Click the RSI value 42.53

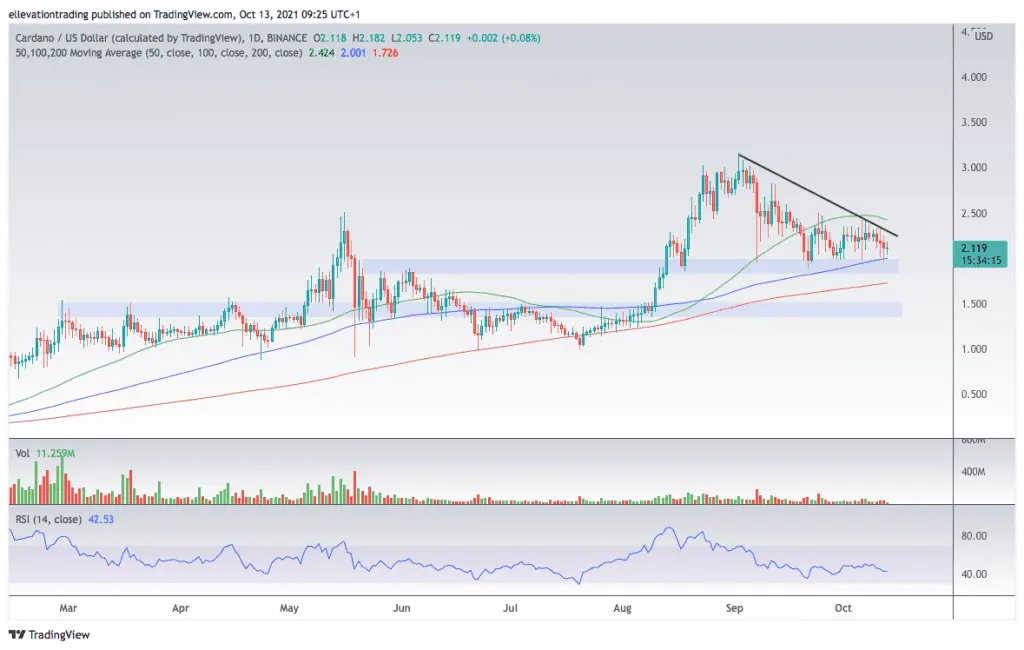101,519
